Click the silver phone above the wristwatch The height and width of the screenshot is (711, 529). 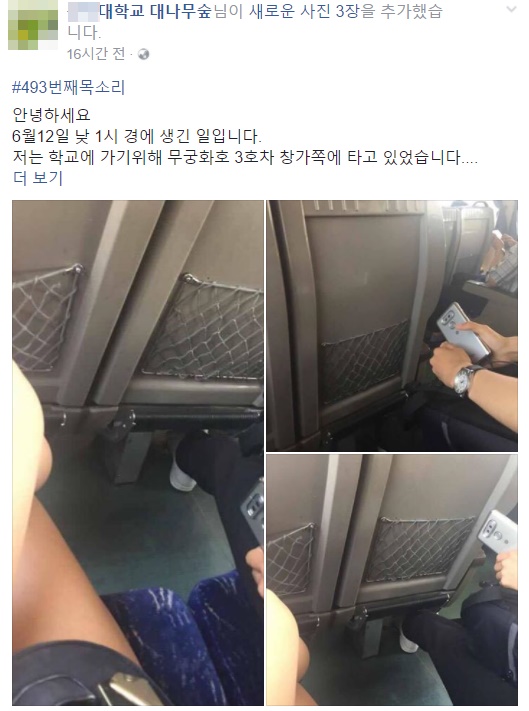pyautogui.click(x=463, y=331)
